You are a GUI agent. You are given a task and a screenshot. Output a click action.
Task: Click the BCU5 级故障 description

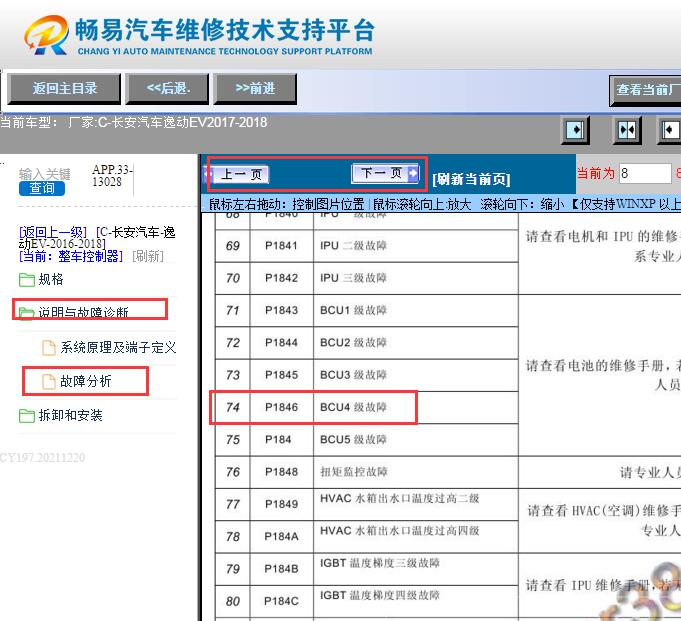(x=353, y=439)
